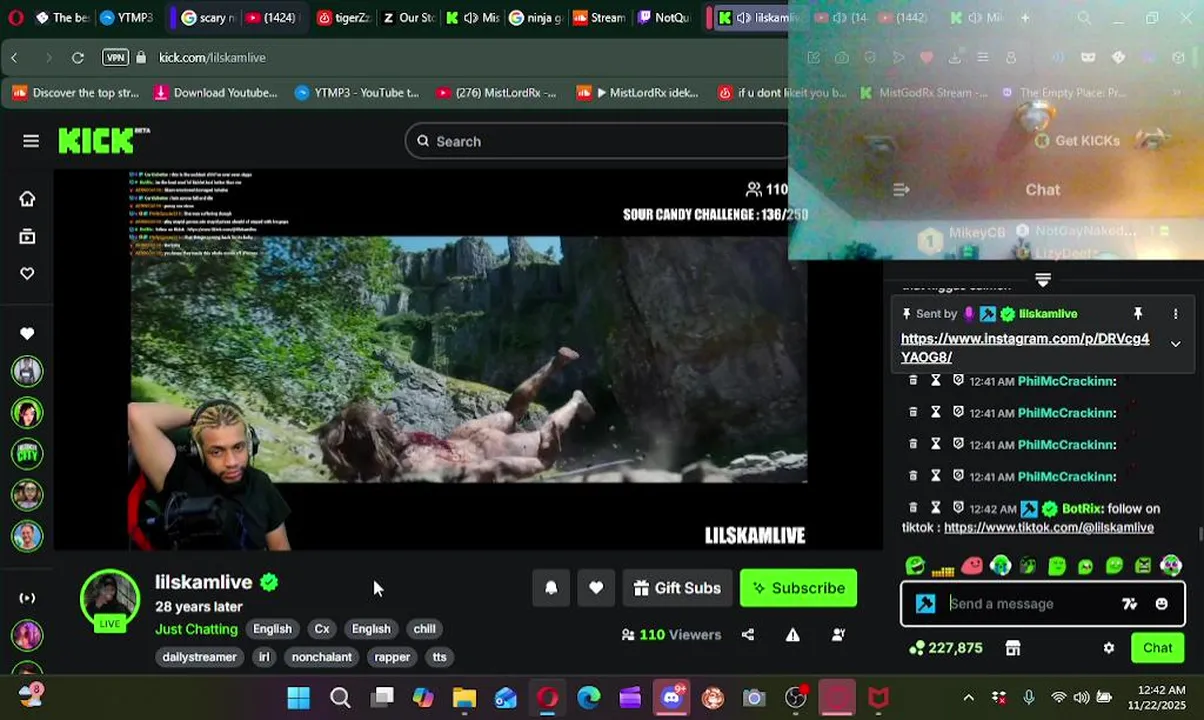Click the 227,875 channel points balance
This screenshot has height=720, width=1204.
(x=946, y=648)
